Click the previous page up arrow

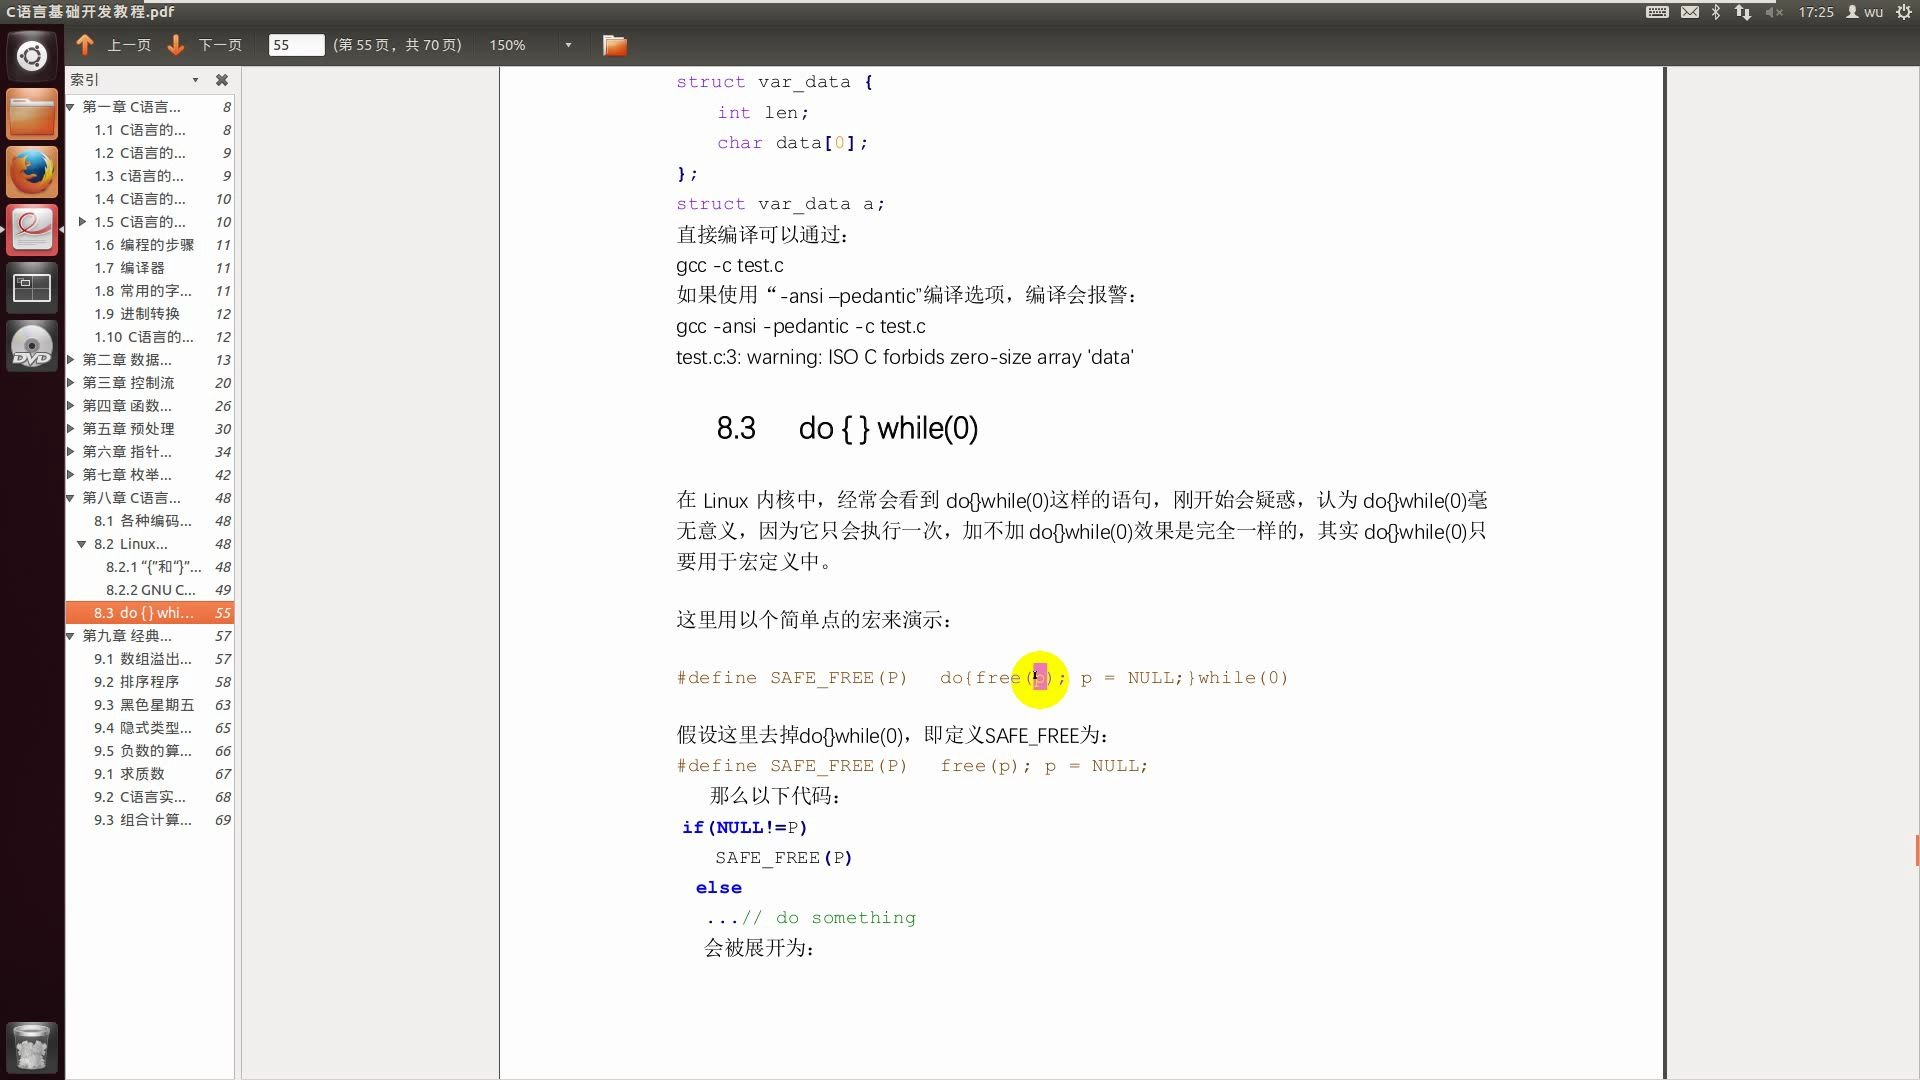pyautogui.click(x=86, y=45)
